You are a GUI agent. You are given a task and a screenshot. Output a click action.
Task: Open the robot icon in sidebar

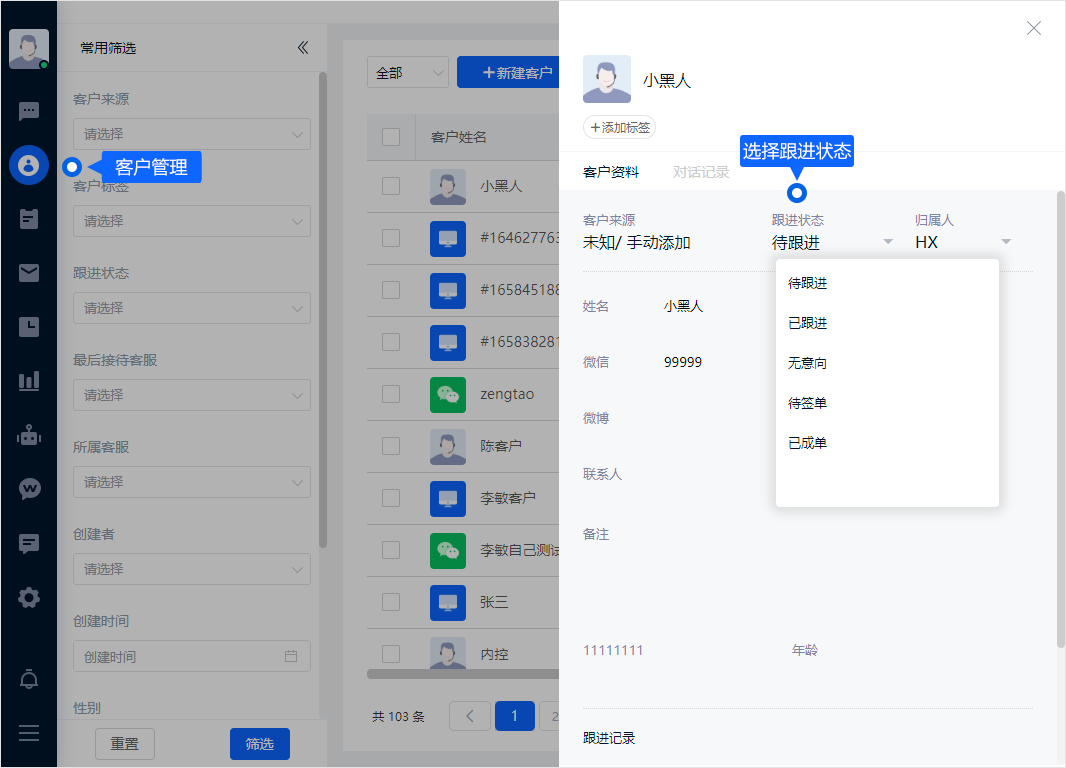[29, 435]
